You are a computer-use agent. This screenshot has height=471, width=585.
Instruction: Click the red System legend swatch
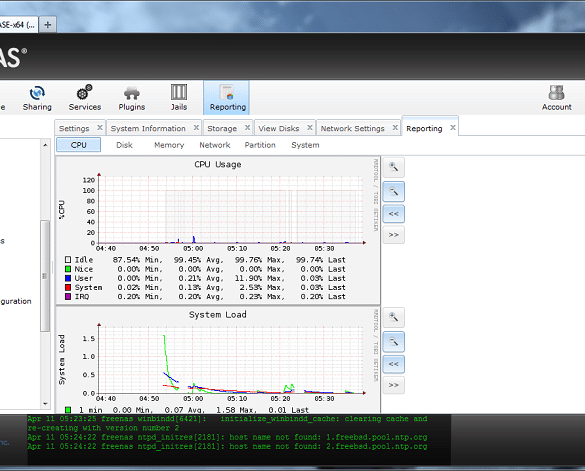point(68,287)
